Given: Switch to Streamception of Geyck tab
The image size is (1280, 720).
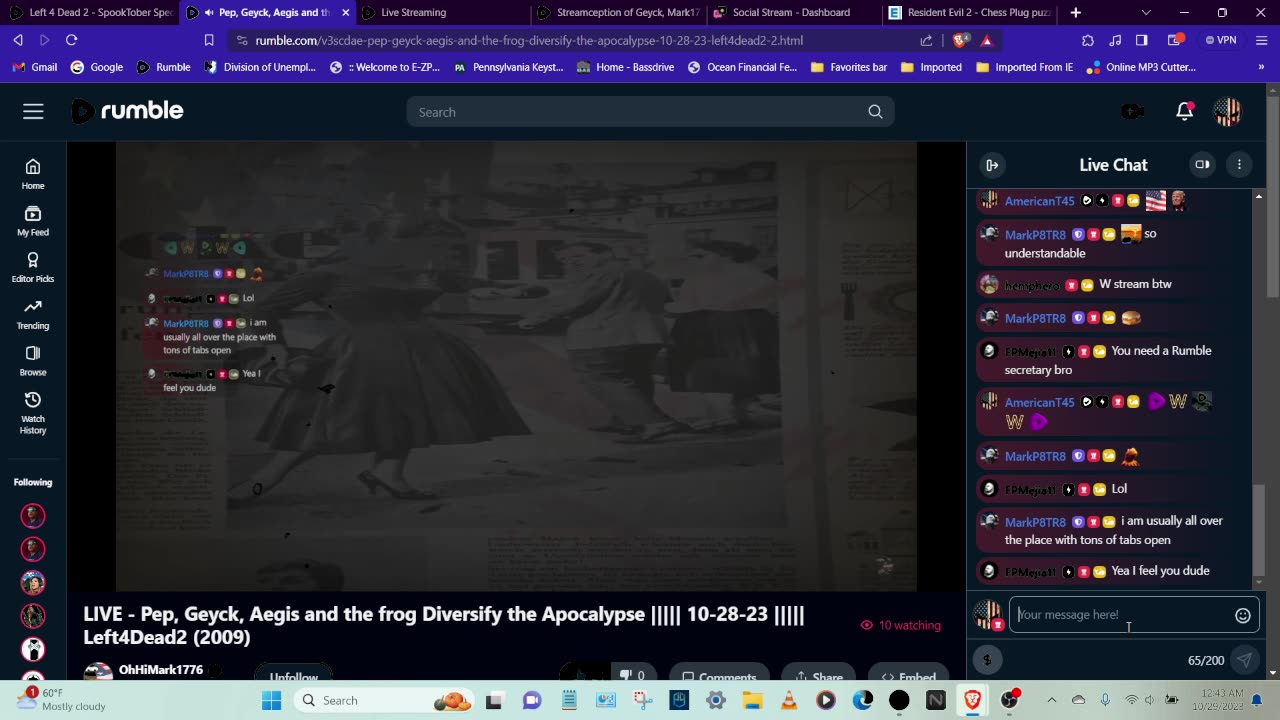Looking at the screenshot, I should tap(618, 13).
